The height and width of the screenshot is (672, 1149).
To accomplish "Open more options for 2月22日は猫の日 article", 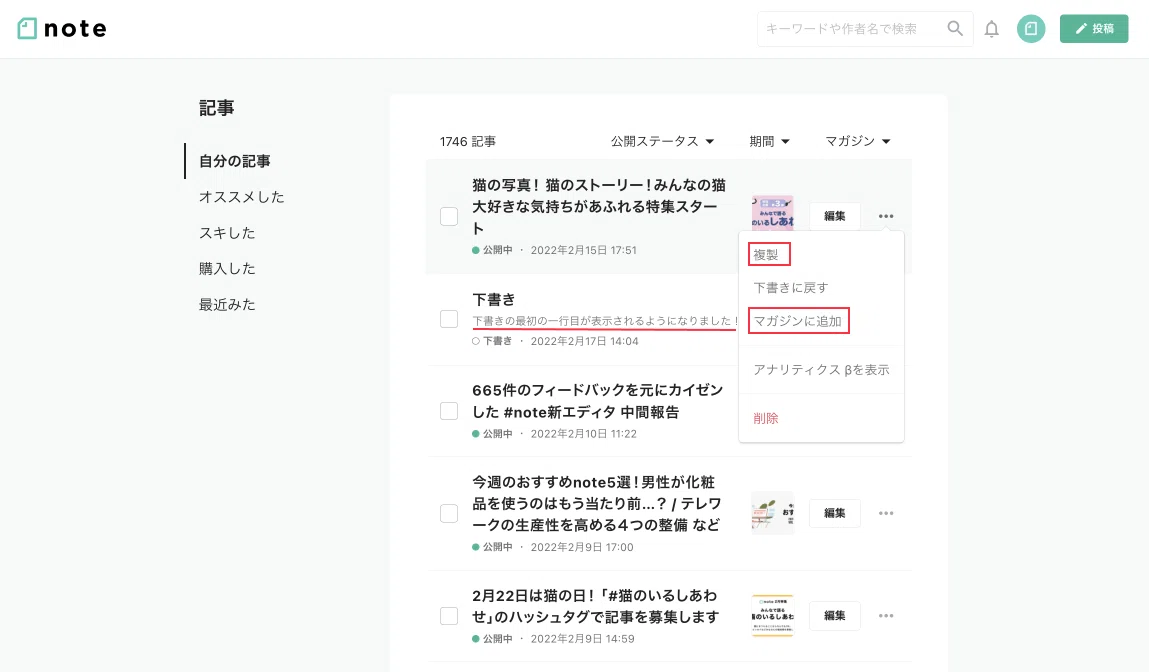I will (886, 616).
